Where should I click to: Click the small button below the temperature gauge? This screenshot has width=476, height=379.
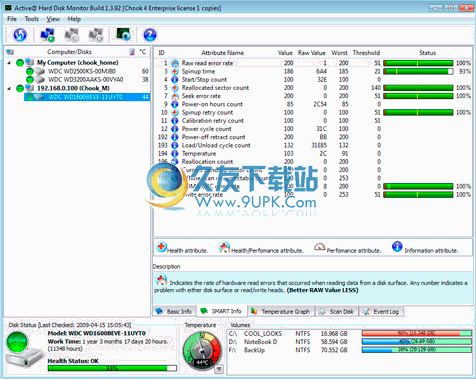(x=219, y=369)
